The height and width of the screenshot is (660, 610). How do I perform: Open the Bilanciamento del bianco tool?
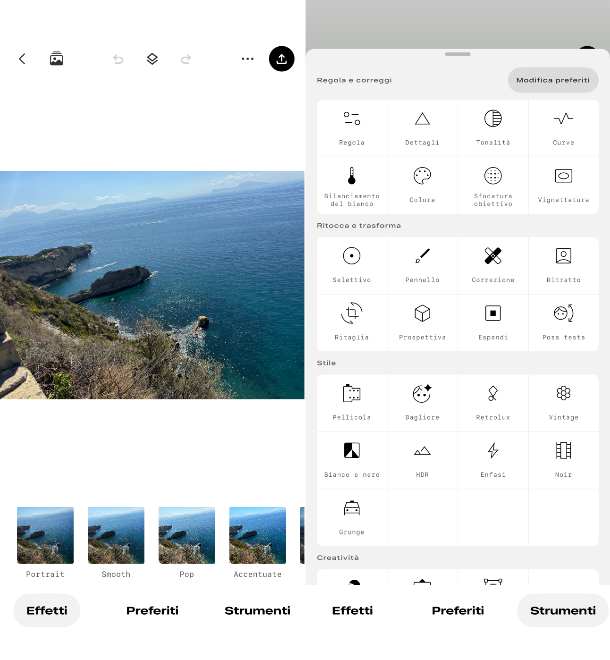pyautogui.click(x=352, y=184)
